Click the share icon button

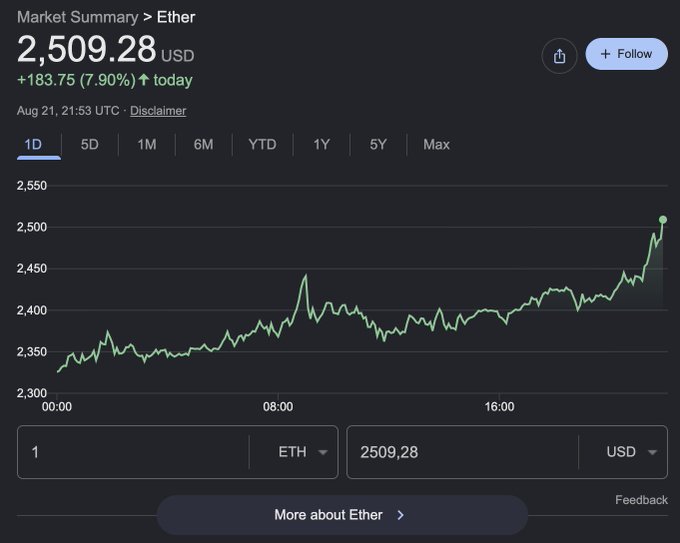coord(559,56)
